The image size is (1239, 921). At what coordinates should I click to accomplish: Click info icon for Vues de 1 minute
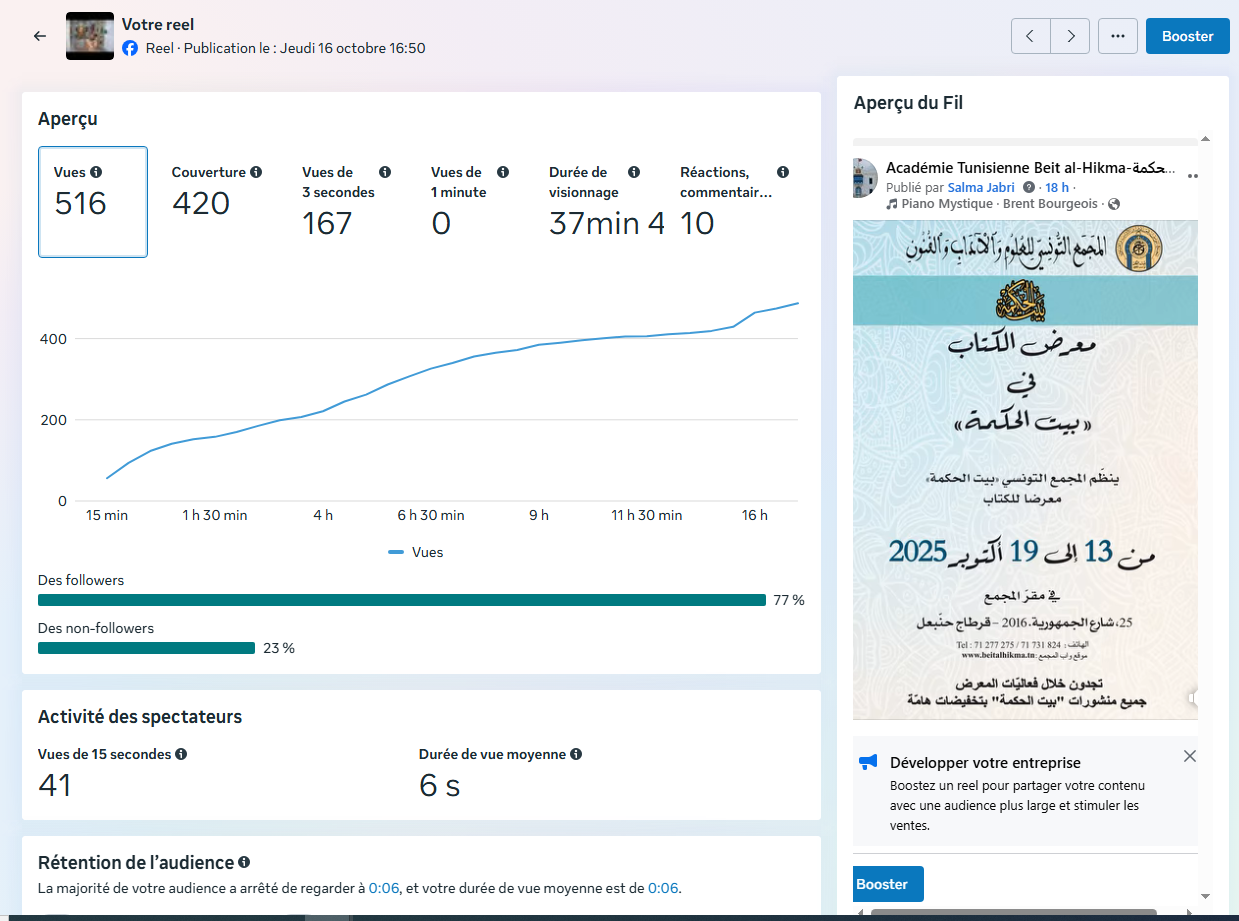[503, 172]
